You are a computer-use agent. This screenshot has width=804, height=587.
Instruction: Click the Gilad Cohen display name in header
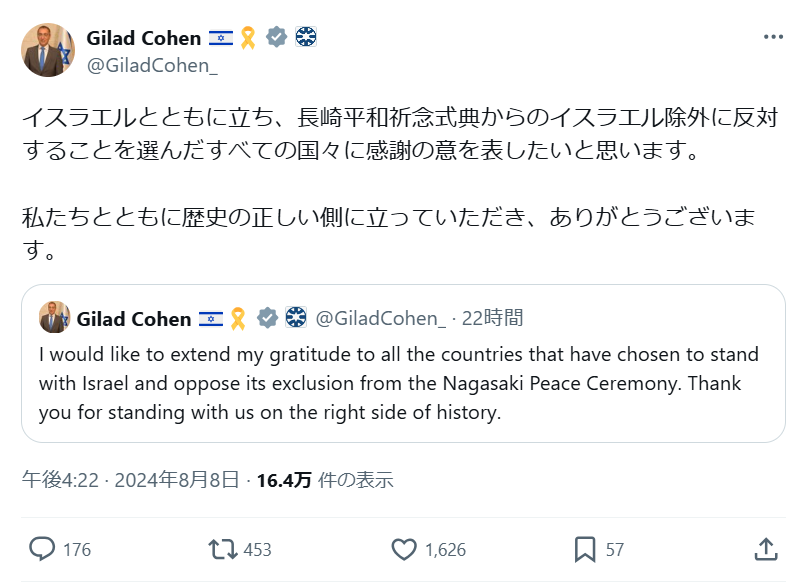144,38
